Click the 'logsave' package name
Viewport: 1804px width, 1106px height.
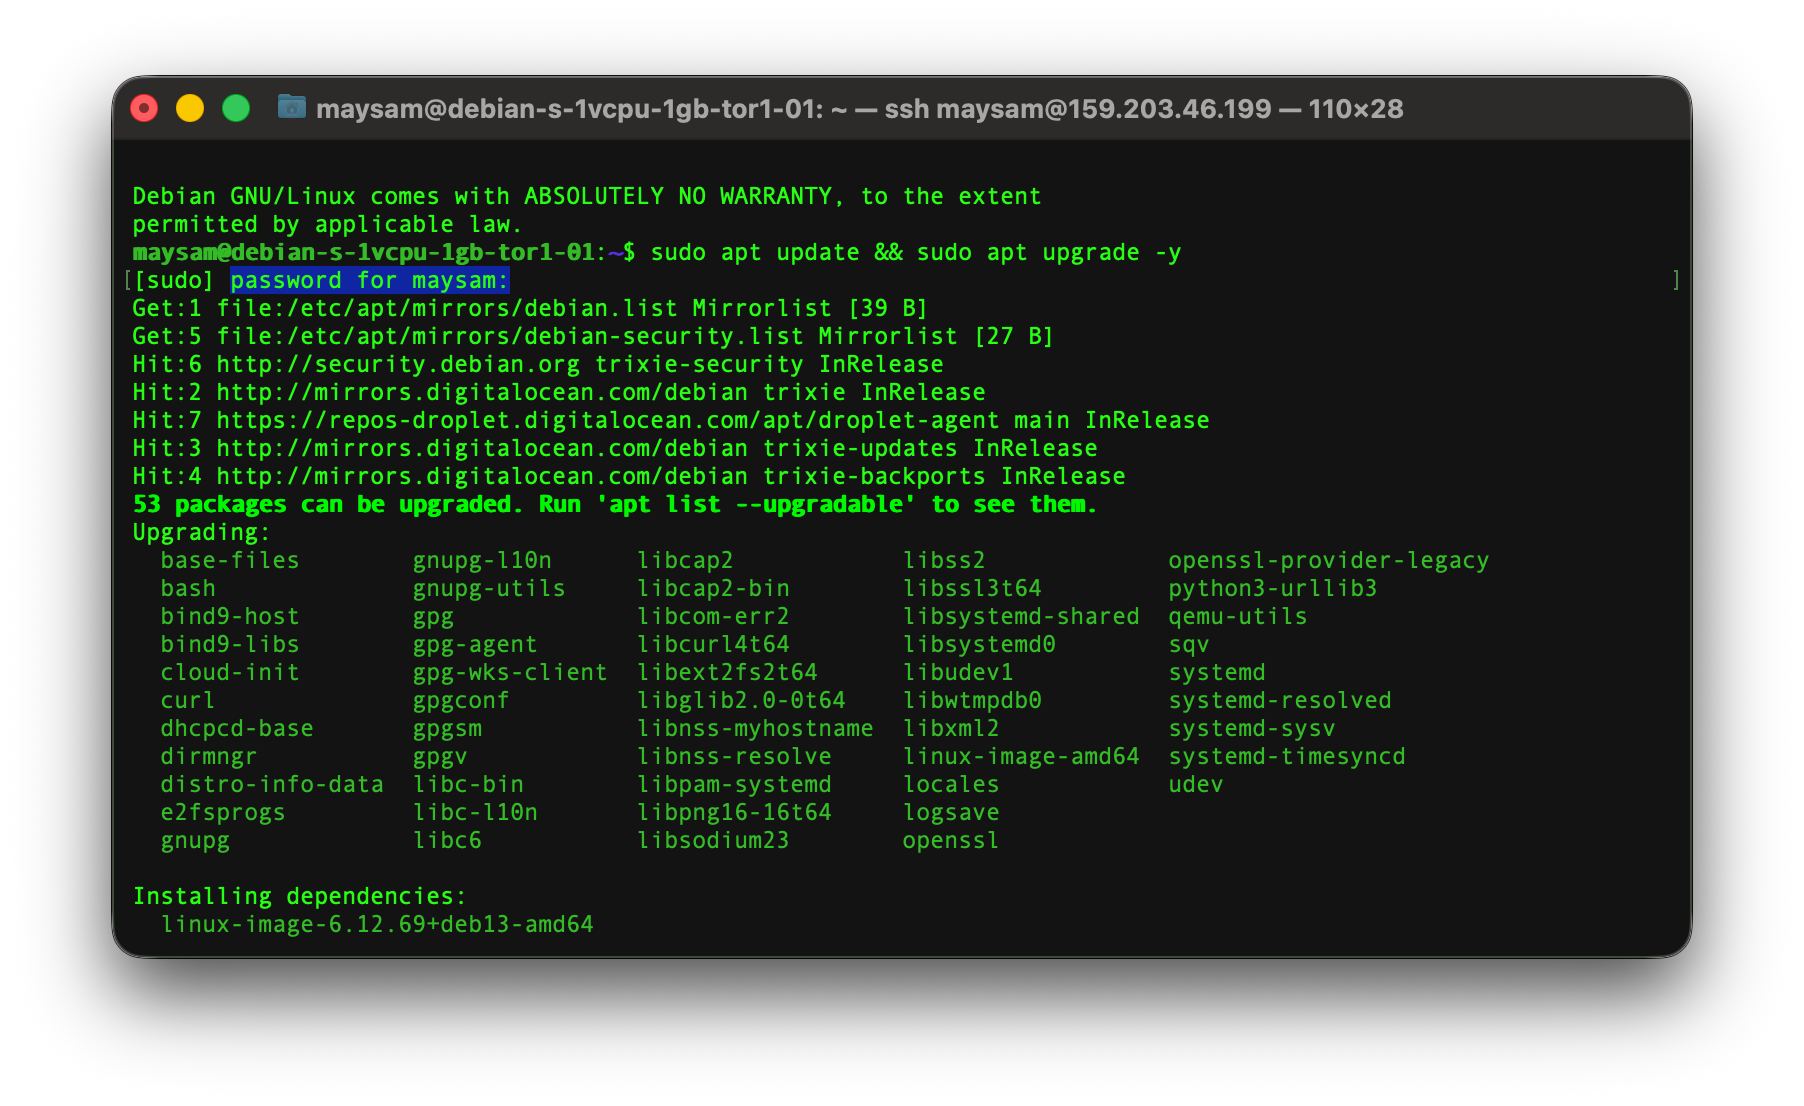coord(951,812)
